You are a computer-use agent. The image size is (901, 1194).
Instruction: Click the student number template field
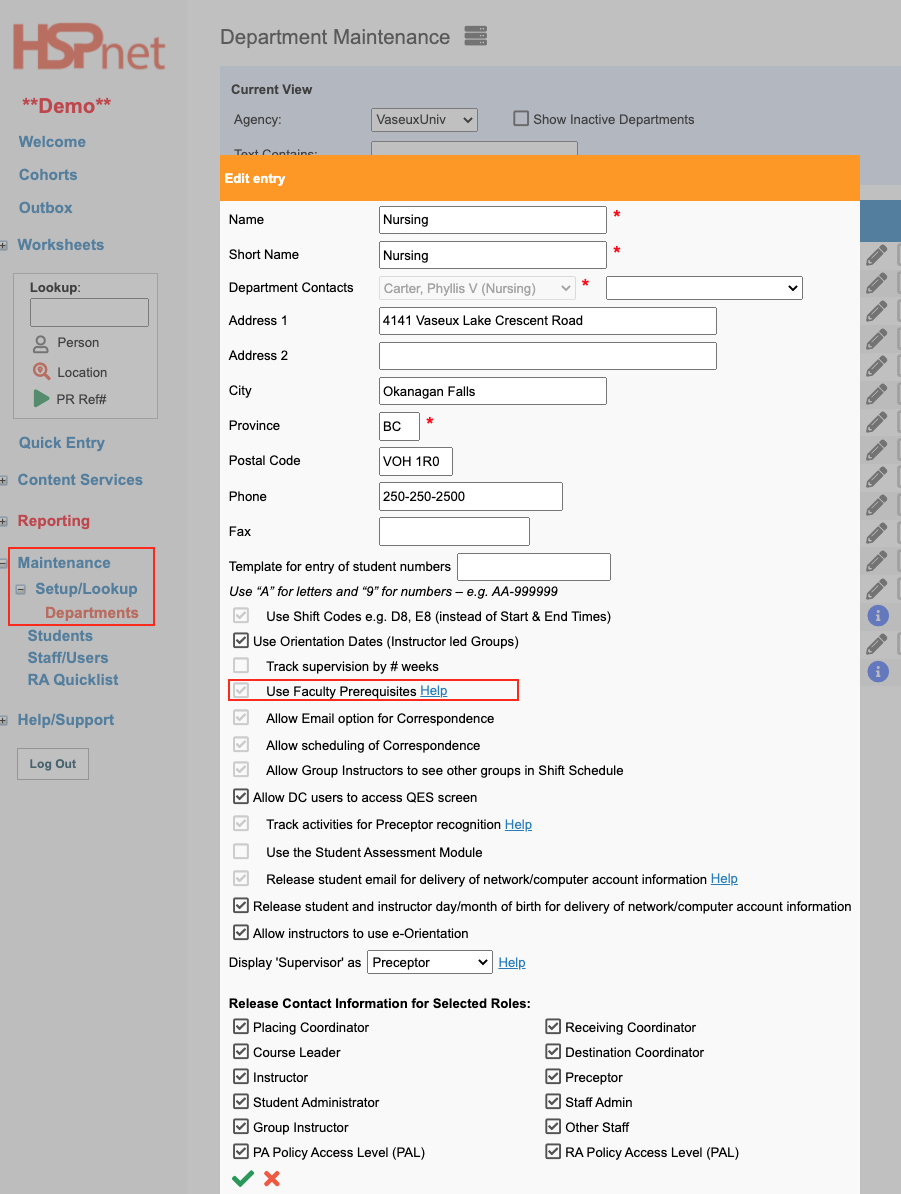534,567
